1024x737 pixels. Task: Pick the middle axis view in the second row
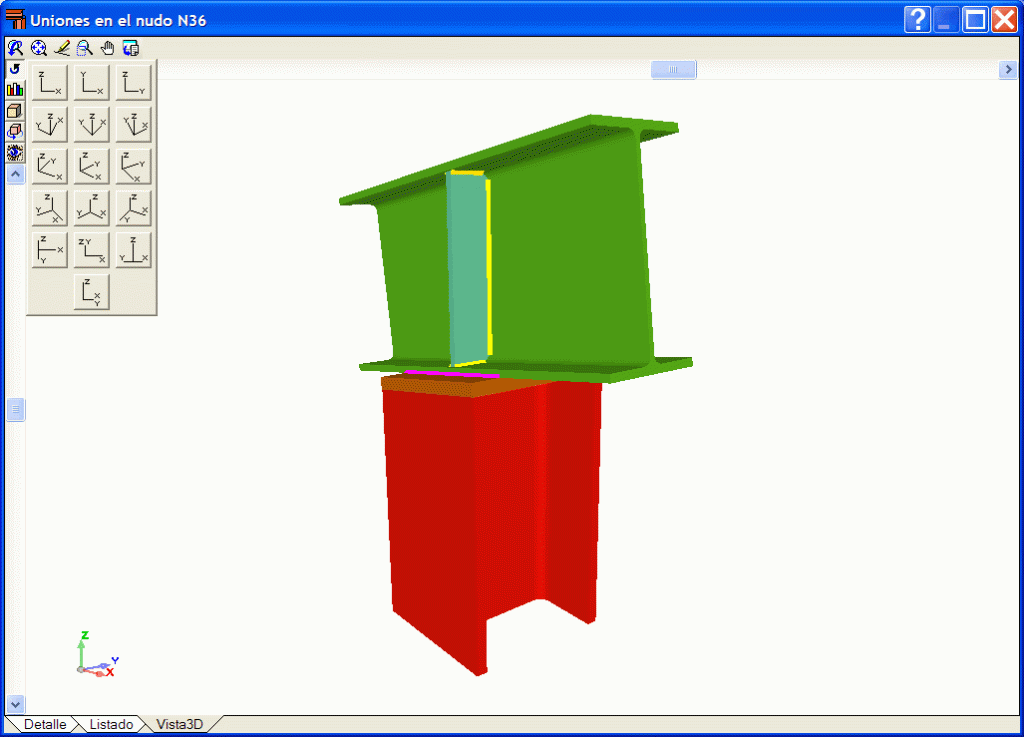click(x=91, y=125)
